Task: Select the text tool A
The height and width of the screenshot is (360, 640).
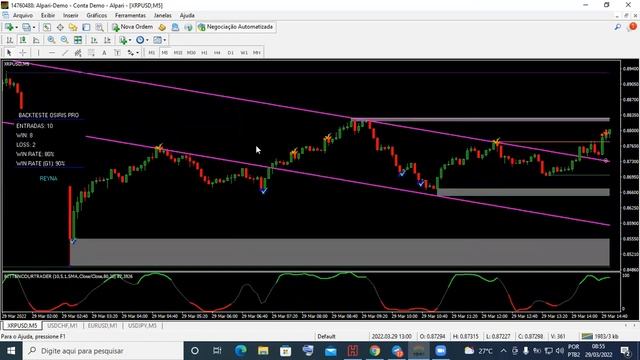Action: coord(104,53)
